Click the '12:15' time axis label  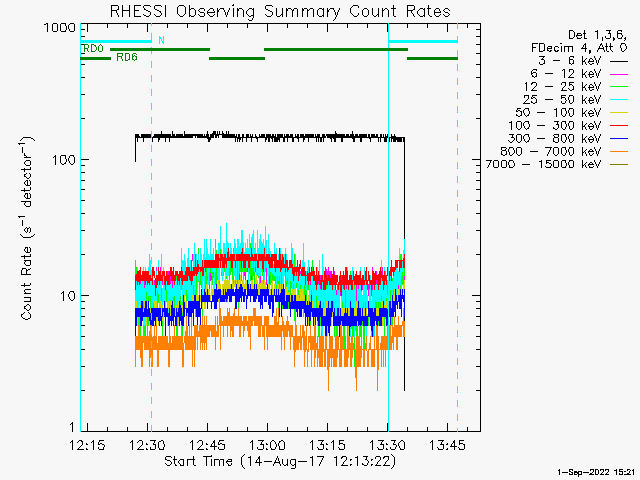point(87,445)
